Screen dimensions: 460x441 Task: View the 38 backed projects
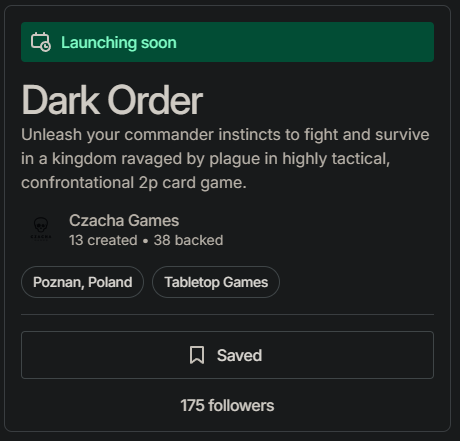(188, 240)
